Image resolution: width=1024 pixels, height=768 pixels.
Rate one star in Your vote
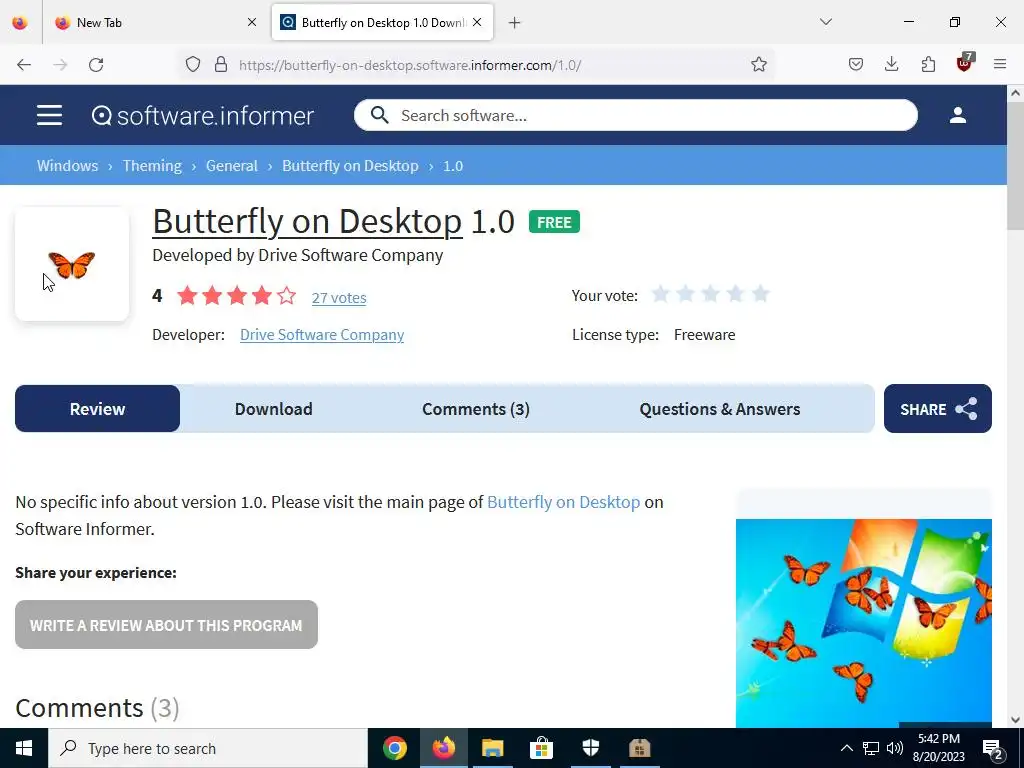(x=660, y=295)
